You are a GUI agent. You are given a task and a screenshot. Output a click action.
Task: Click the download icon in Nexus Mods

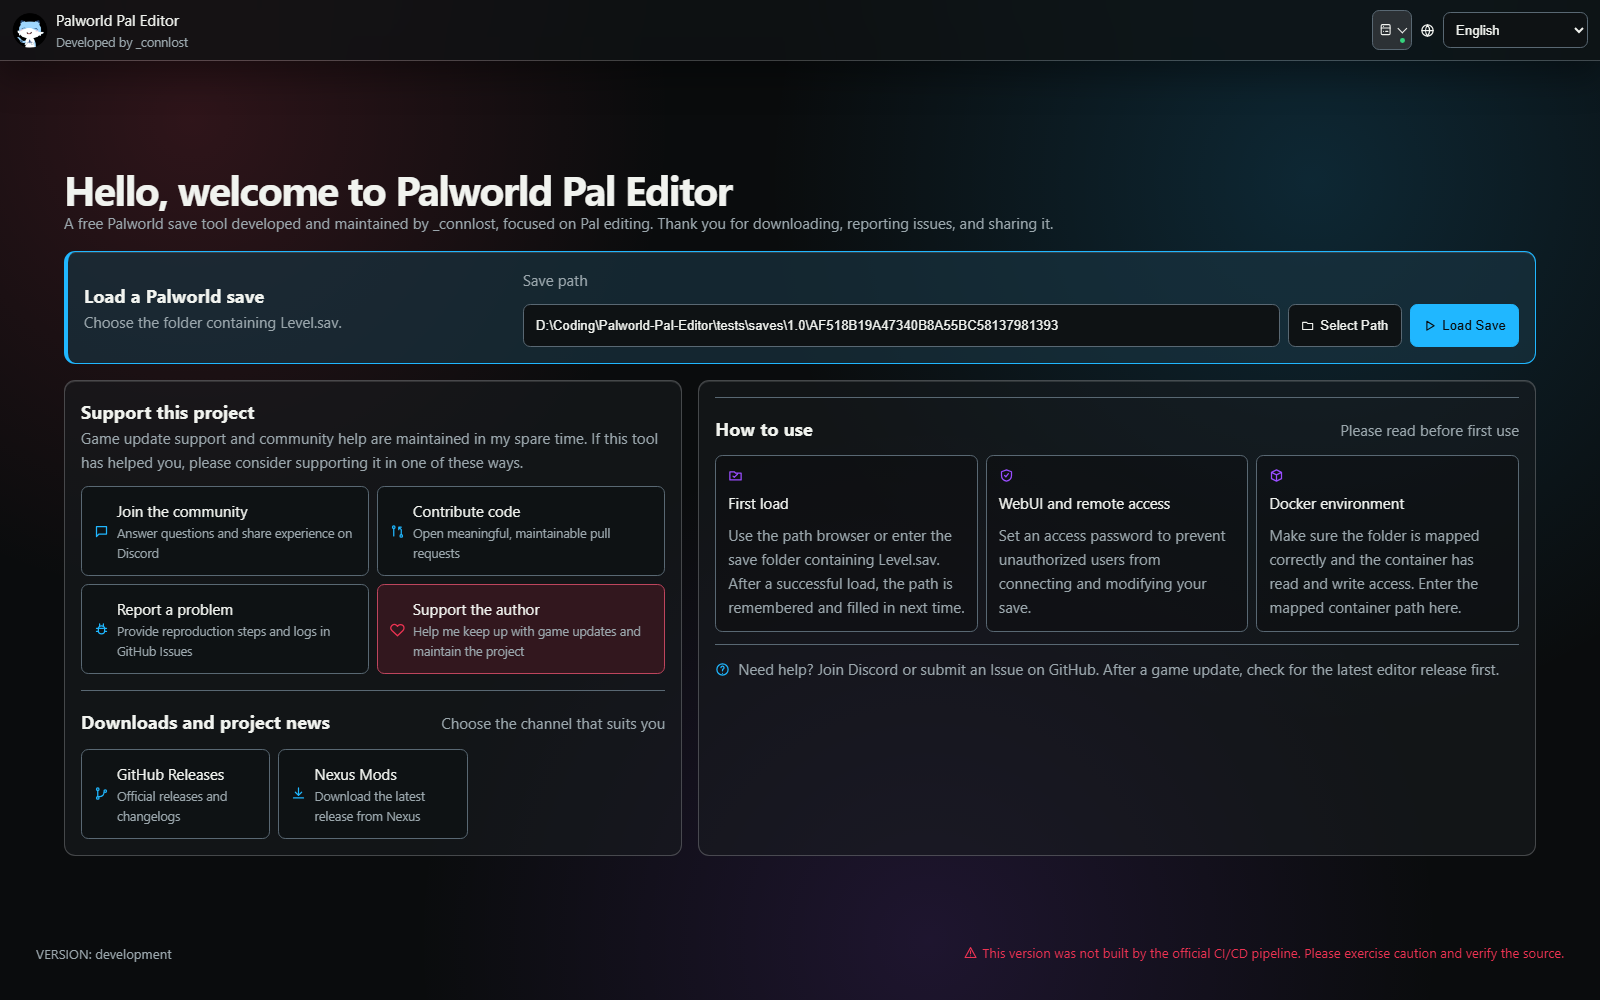[x=298, y=794]
